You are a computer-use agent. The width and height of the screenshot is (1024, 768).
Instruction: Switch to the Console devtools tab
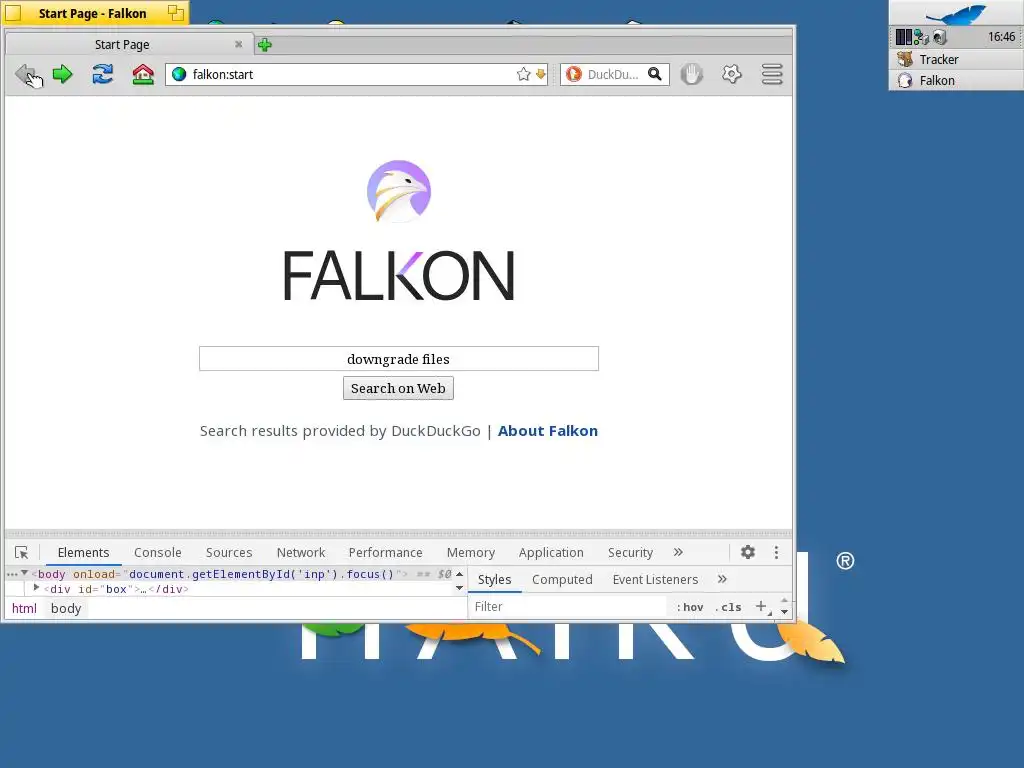(157, 552)
